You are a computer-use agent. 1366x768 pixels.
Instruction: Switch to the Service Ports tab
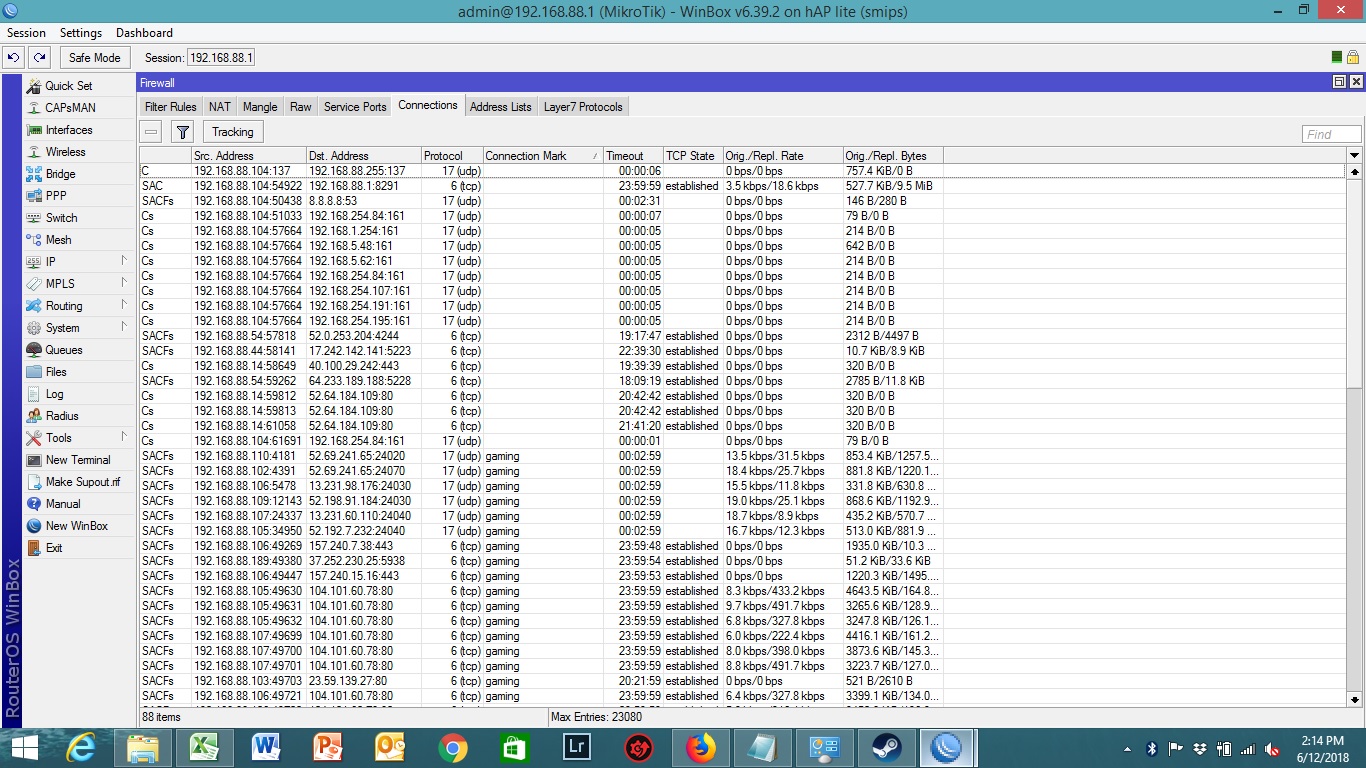pos(355,107)
